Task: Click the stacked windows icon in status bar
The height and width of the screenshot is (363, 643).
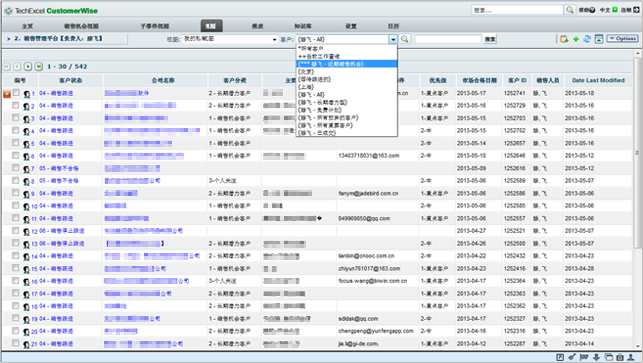Action: point(609,357)
